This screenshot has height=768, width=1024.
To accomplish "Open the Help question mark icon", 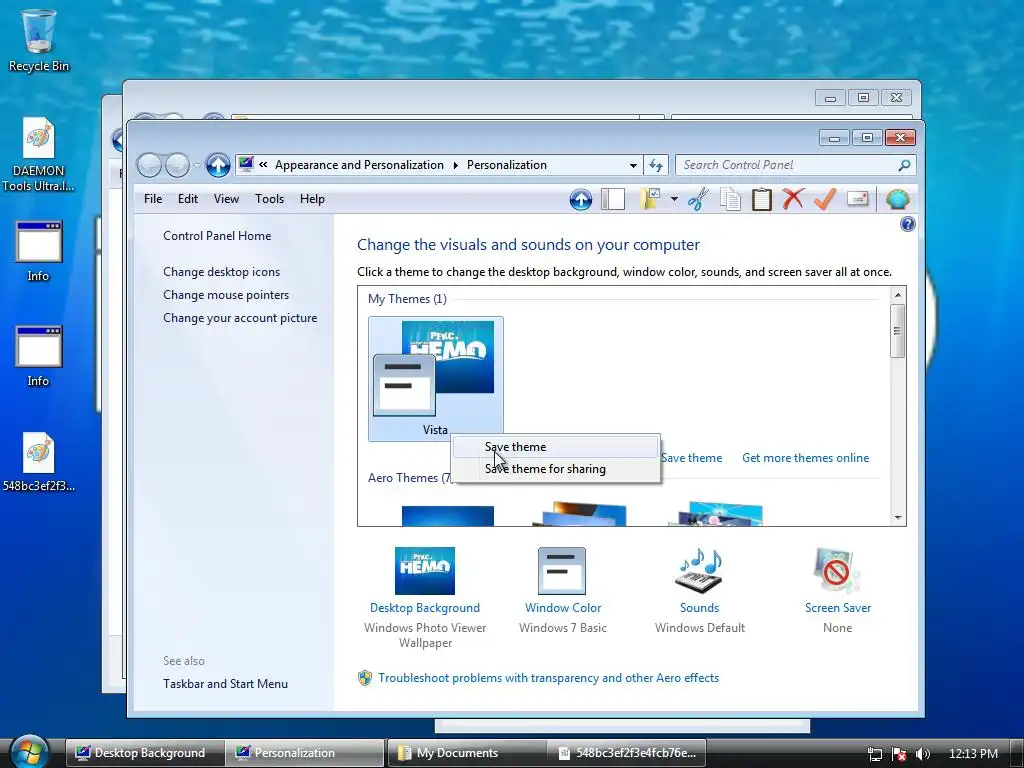I will 907,225.
